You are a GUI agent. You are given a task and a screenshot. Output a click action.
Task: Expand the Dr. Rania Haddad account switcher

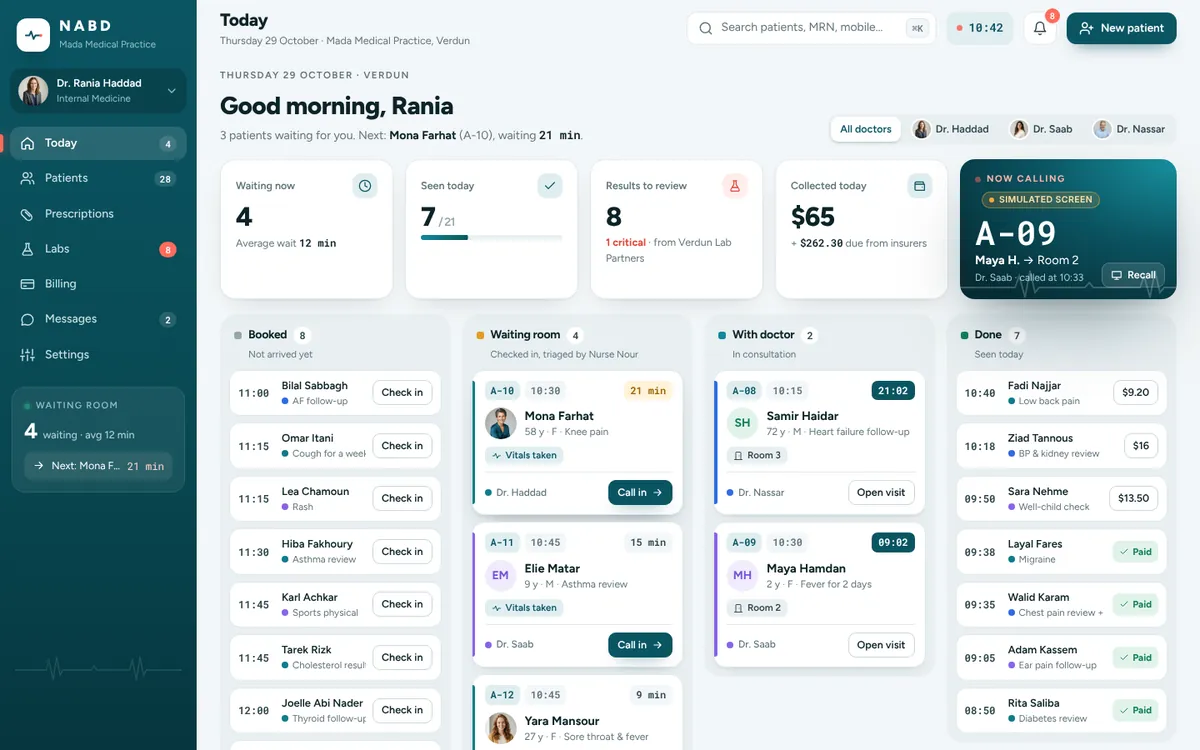point(98,91)
